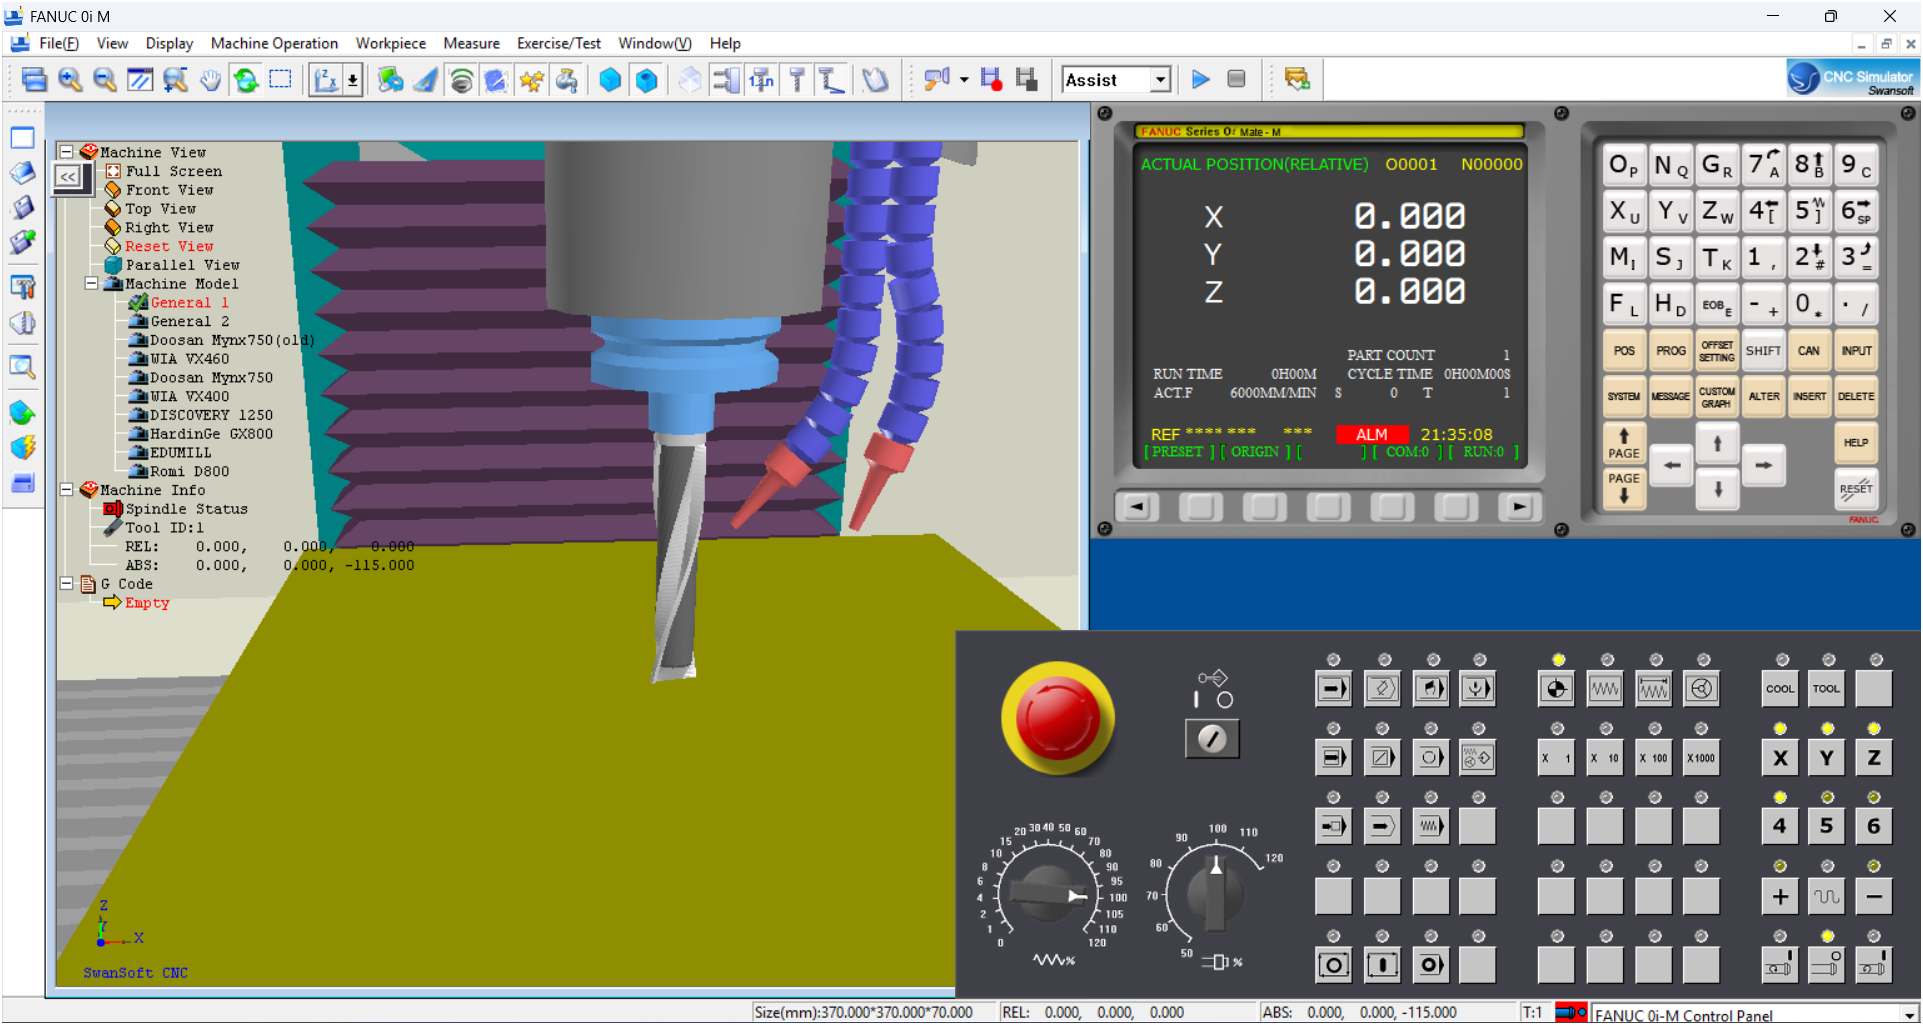Select the X1000 increment button
The image size is (1923, 1025).
1702,758
